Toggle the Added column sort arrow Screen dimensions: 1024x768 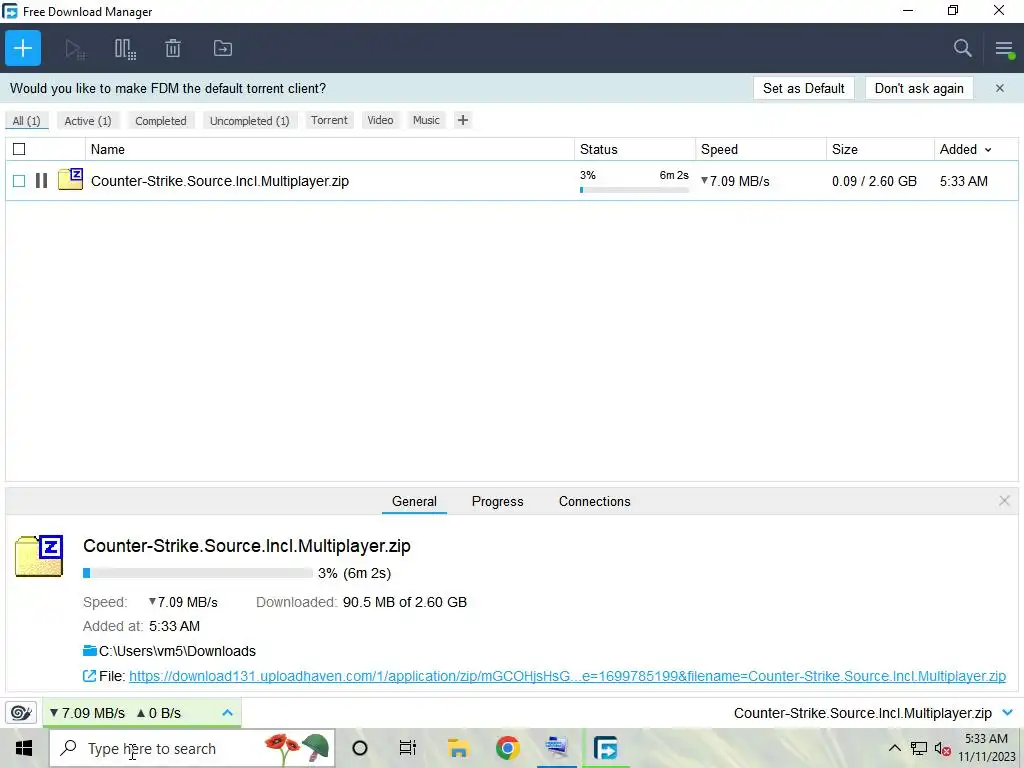[987, 150]
